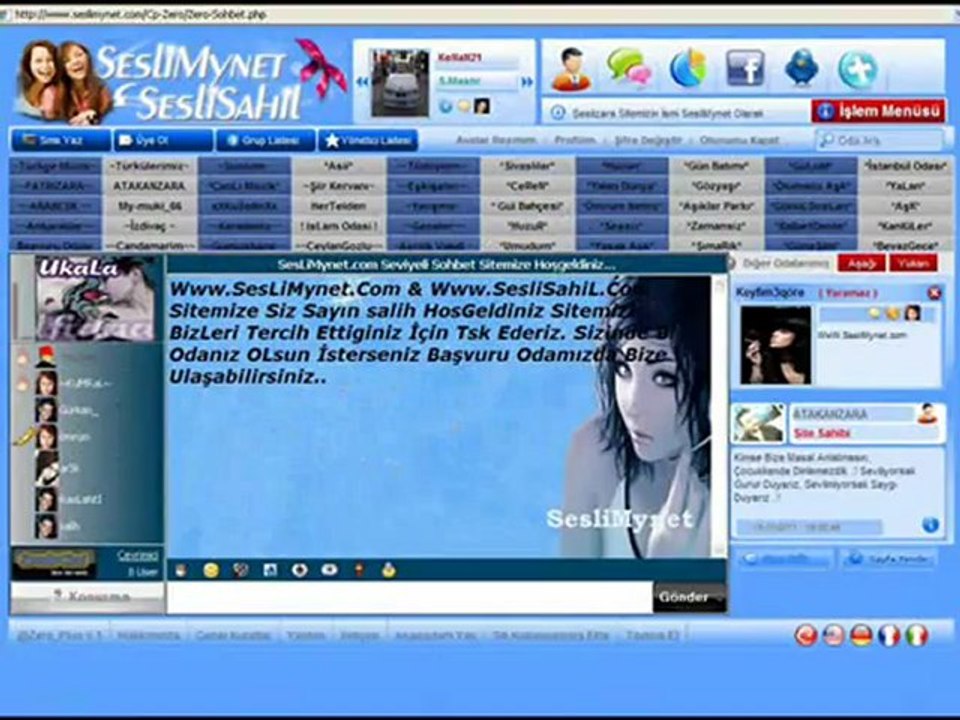Open the İşlem Menüsü button
The height and width of the screenshot is (720, 960).
click(879, 111)
